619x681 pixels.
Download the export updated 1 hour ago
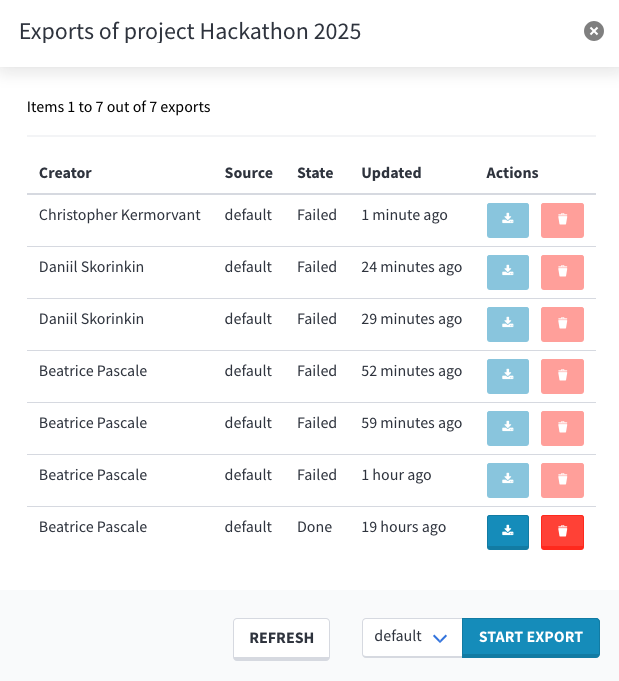(x=508, y=480)
